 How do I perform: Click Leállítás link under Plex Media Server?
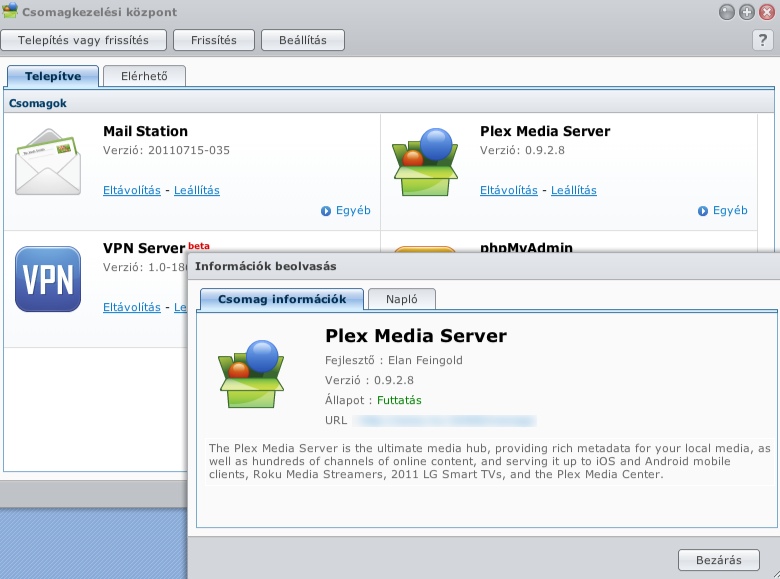point(574,190)
